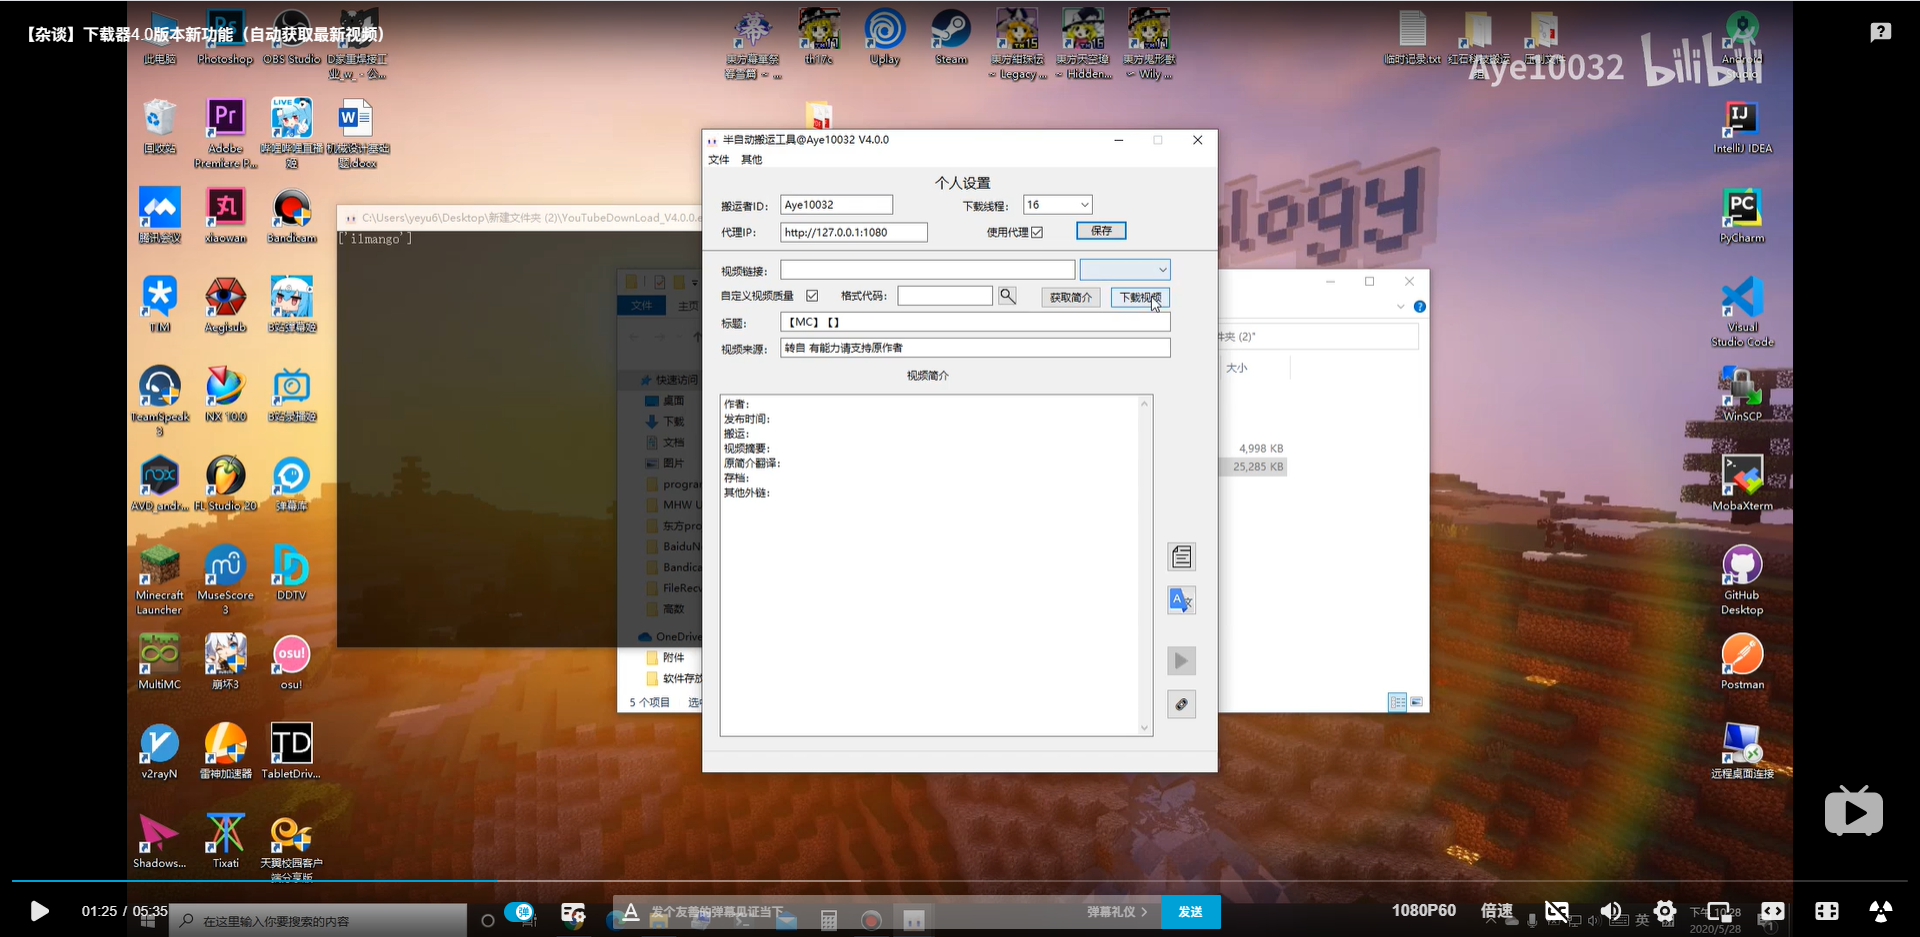Image resolution: width=1920 pixels, height=937 pixels.
Task: Toggle subtitles icon in the player bar
Action: click(1557, 911)
